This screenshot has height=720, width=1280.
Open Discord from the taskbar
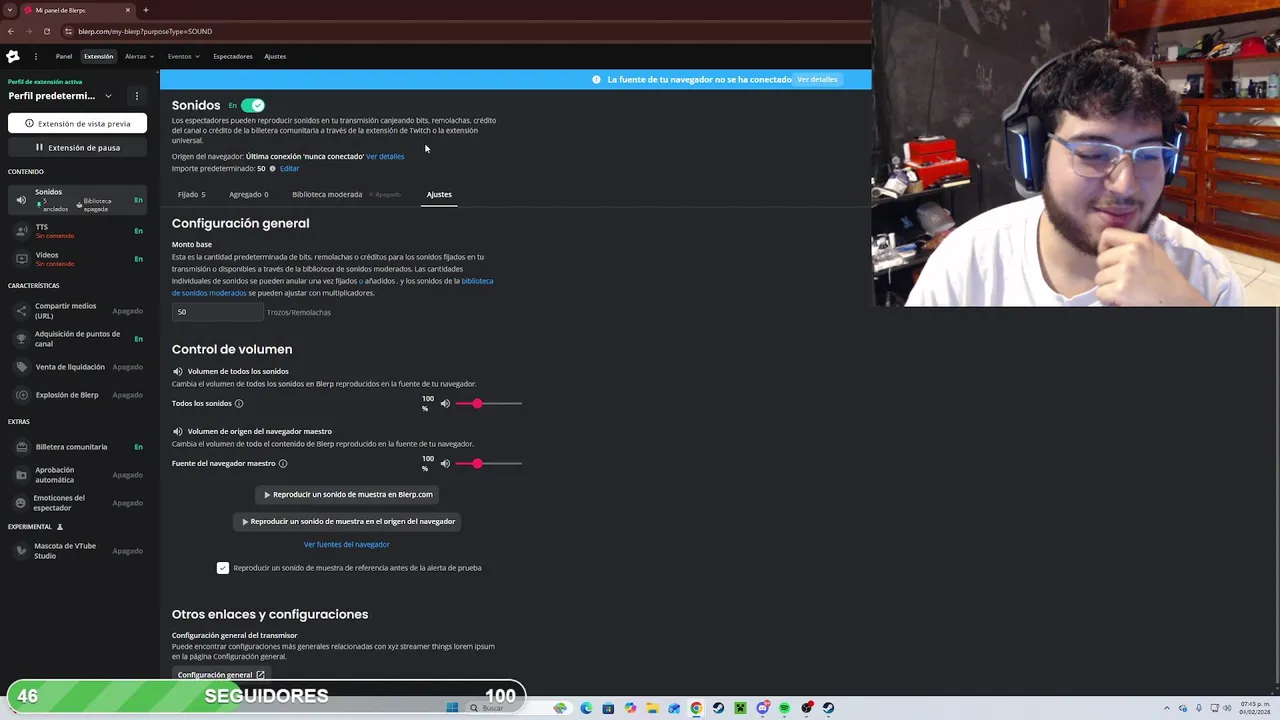pyautogui.click(x=762, y=708)
